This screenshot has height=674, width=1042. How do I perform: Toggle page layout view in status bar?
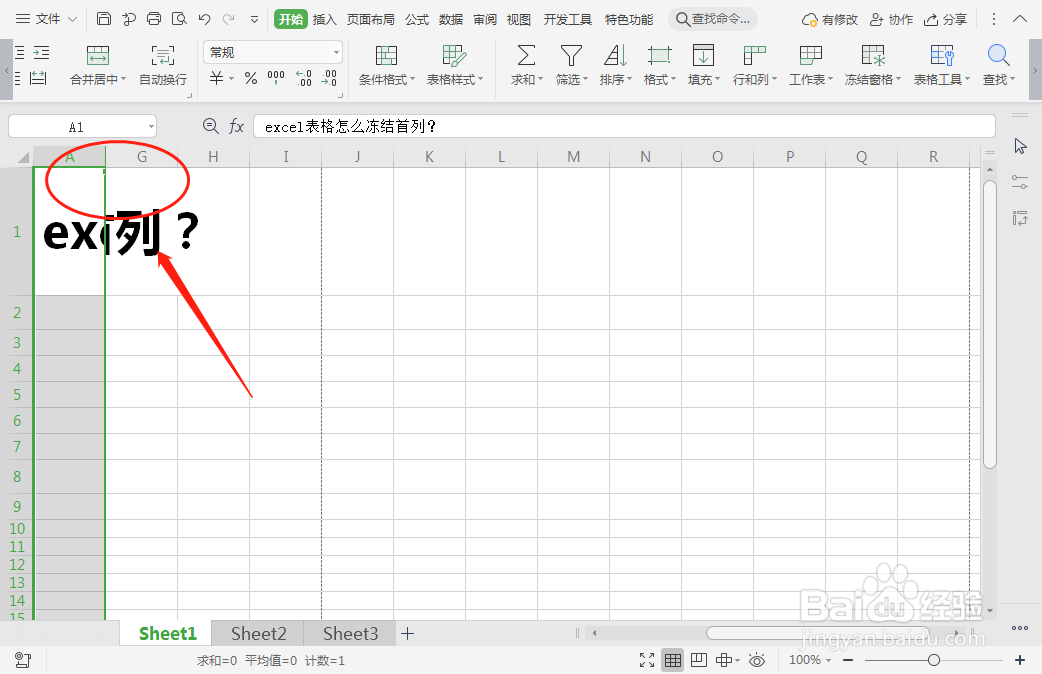click(x=698, y=660)
